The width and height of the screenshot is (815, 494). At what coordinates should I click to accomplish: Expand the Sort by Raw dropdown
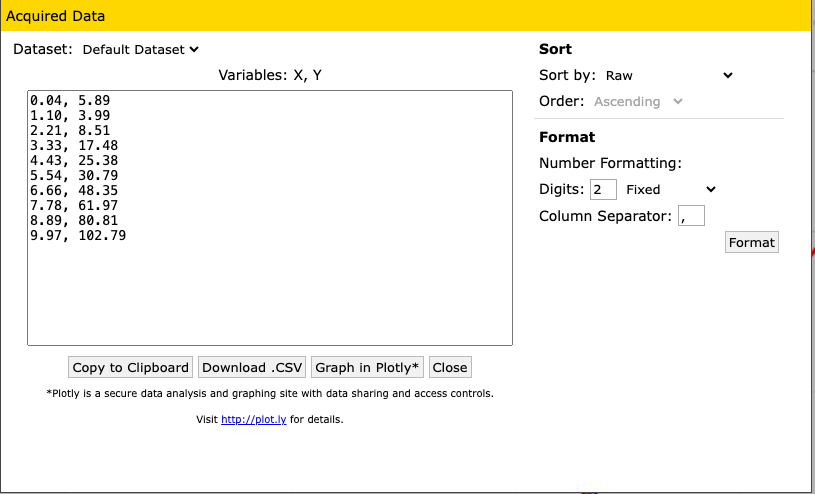(x=668, y=75)
